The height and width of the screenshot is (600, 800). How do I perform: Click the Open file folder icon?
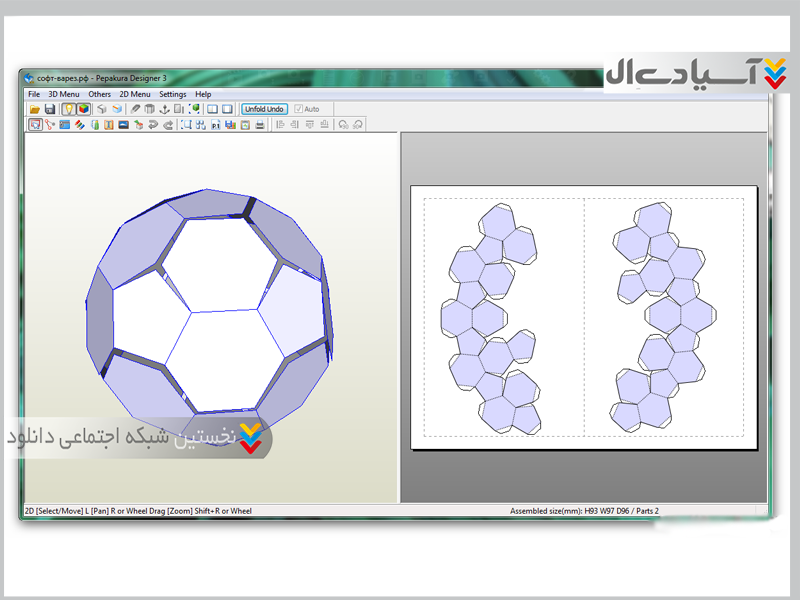[35, 109]
